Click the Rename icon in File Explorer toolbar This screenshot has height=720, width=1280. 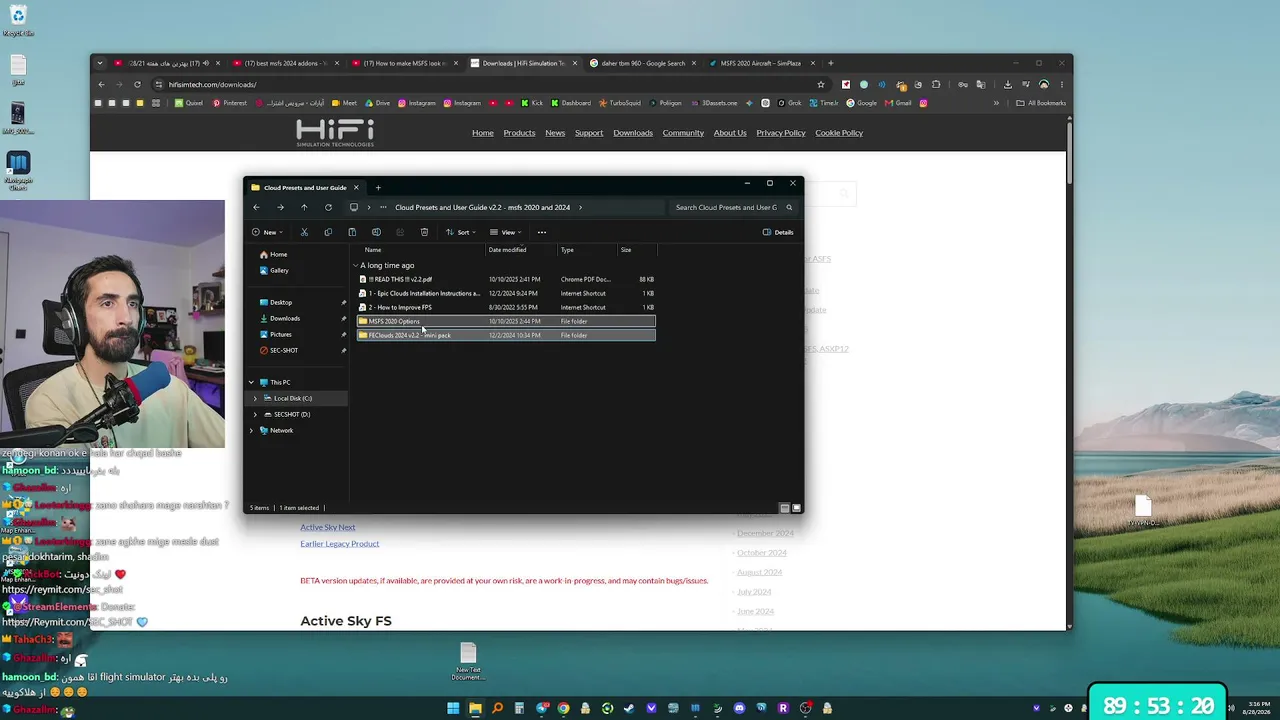(376, 232)
